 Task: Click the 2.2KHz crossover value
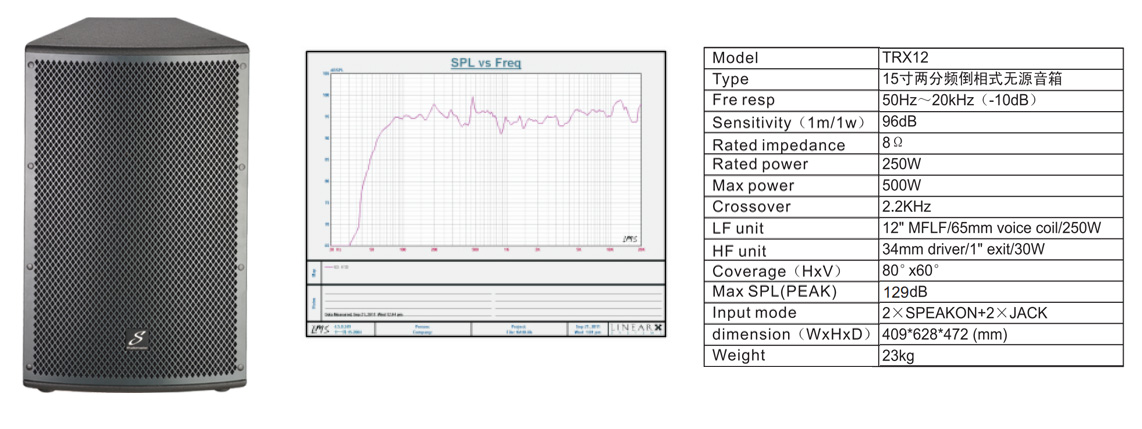906,206
